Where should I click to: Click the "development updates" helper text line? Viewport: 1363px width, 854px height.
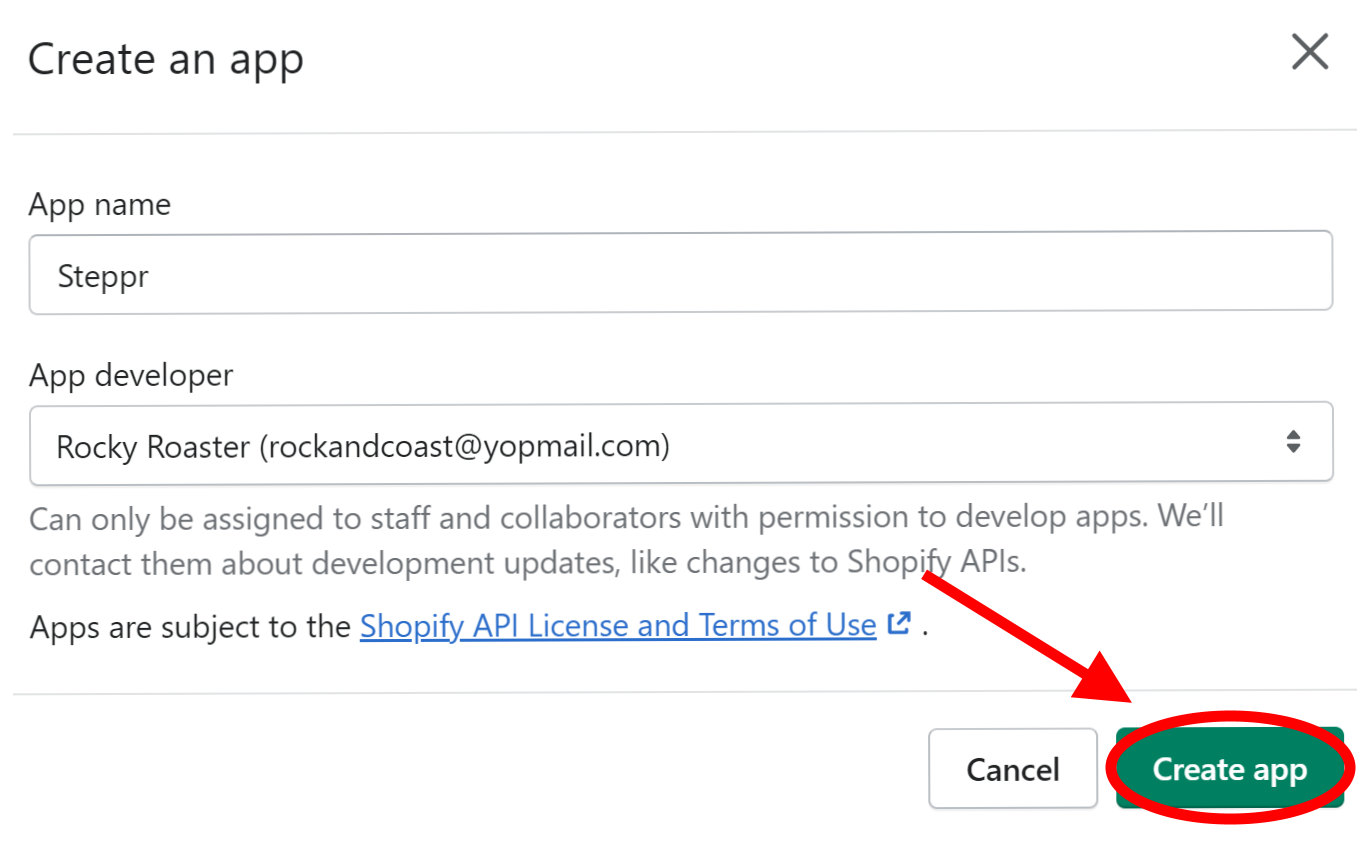click(528, 562)
